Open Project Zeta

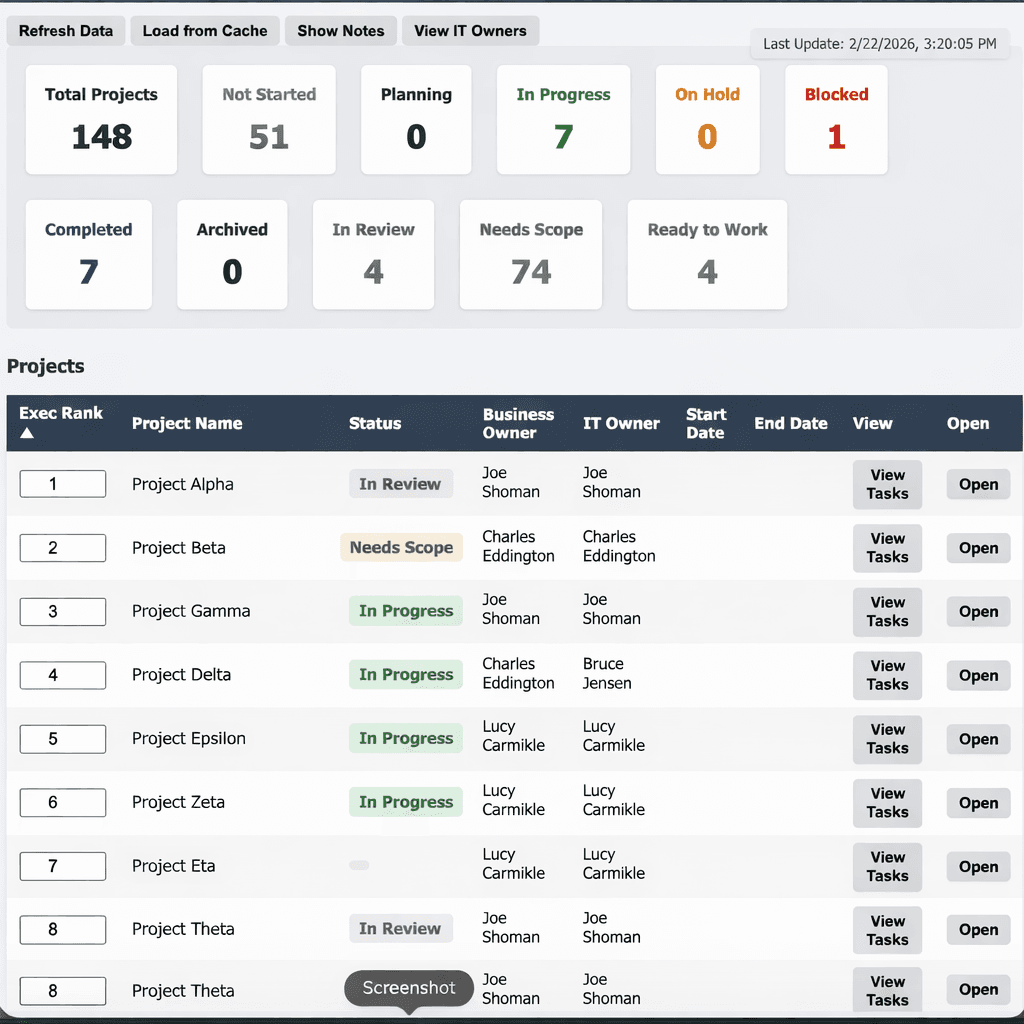click(x=977, y=803)
